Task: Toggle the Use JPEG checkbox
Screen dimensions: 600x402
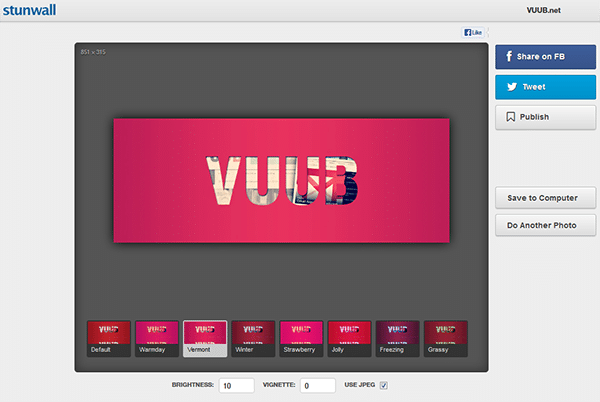Action: point(383,385)
